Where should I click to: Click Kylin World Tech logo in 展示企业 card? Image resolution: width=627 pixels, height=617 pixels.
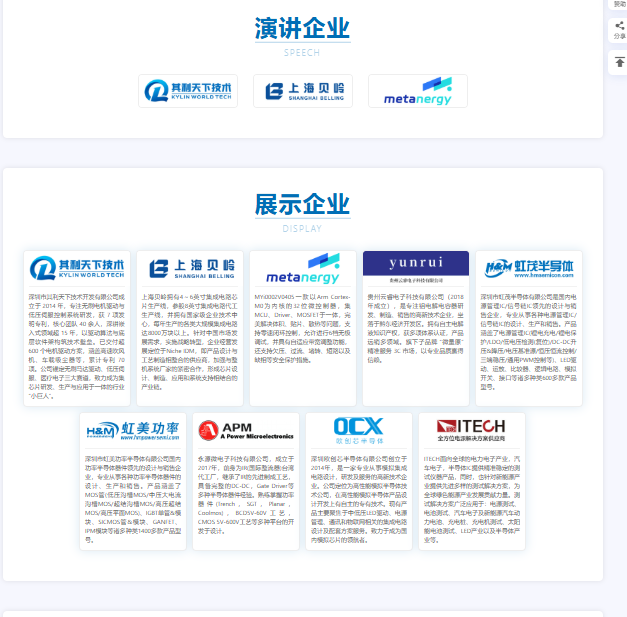pos(77,268)
